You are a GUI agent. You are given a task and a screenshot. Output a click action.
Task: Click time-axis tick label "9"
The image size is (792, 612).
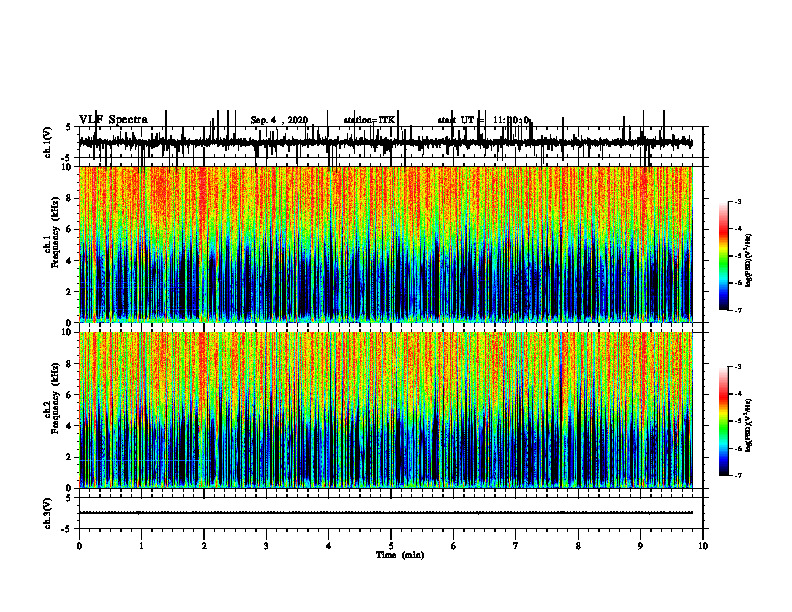640,546
